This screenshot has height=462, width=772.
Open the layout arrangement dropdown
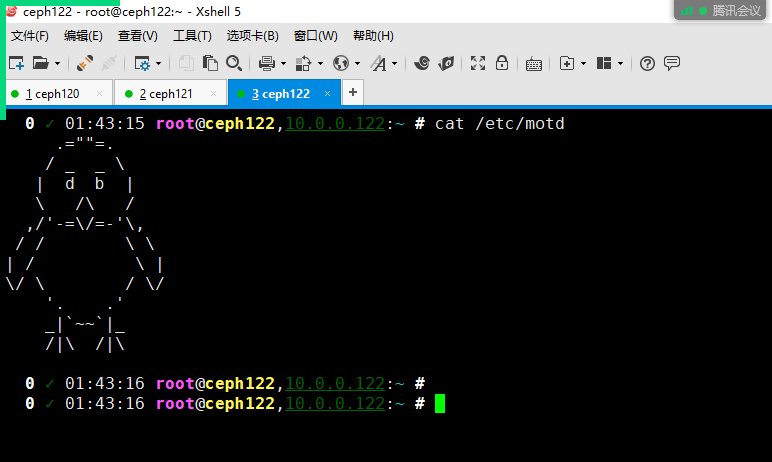(621, 63)
